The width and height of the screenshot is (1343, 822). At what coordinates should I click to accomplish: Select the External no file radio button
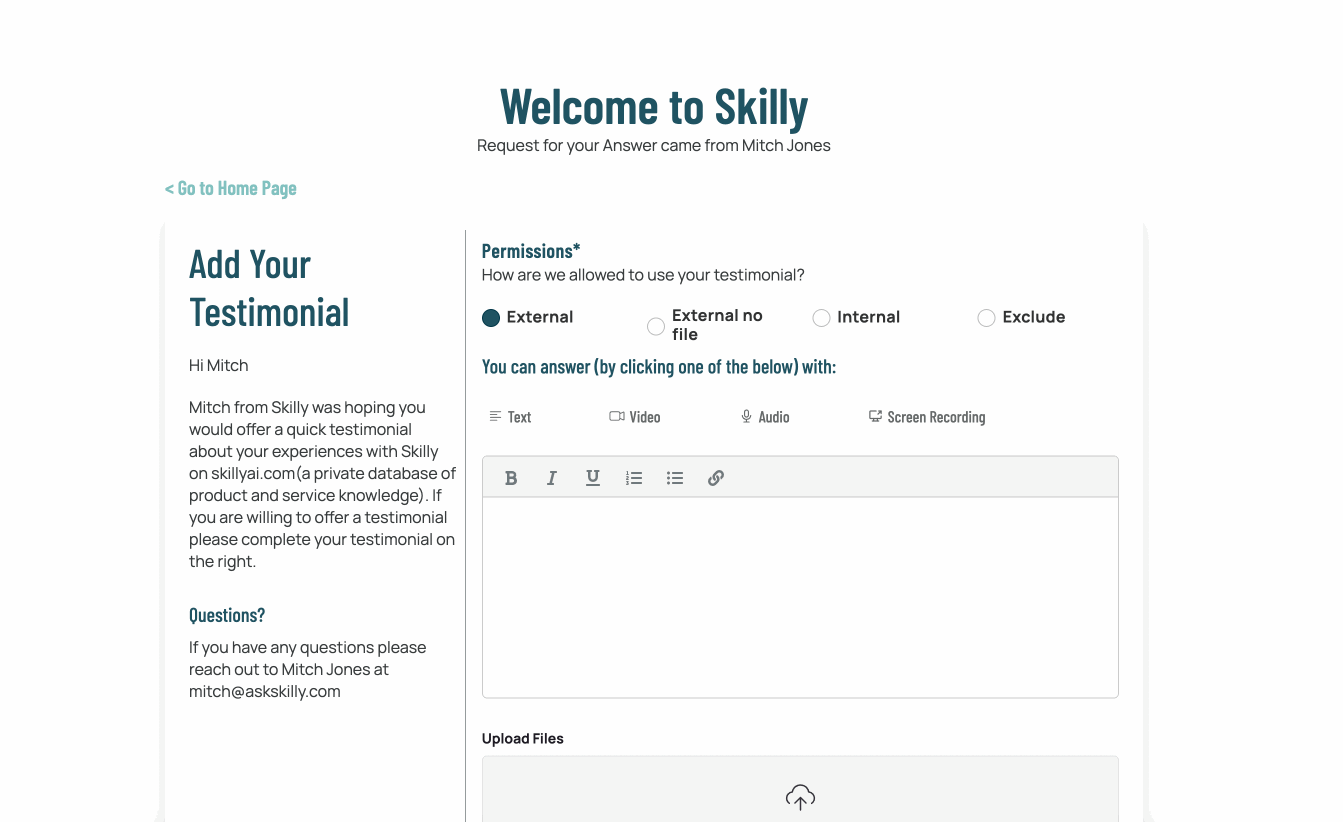pyautogui.click(x=656, y=326)
